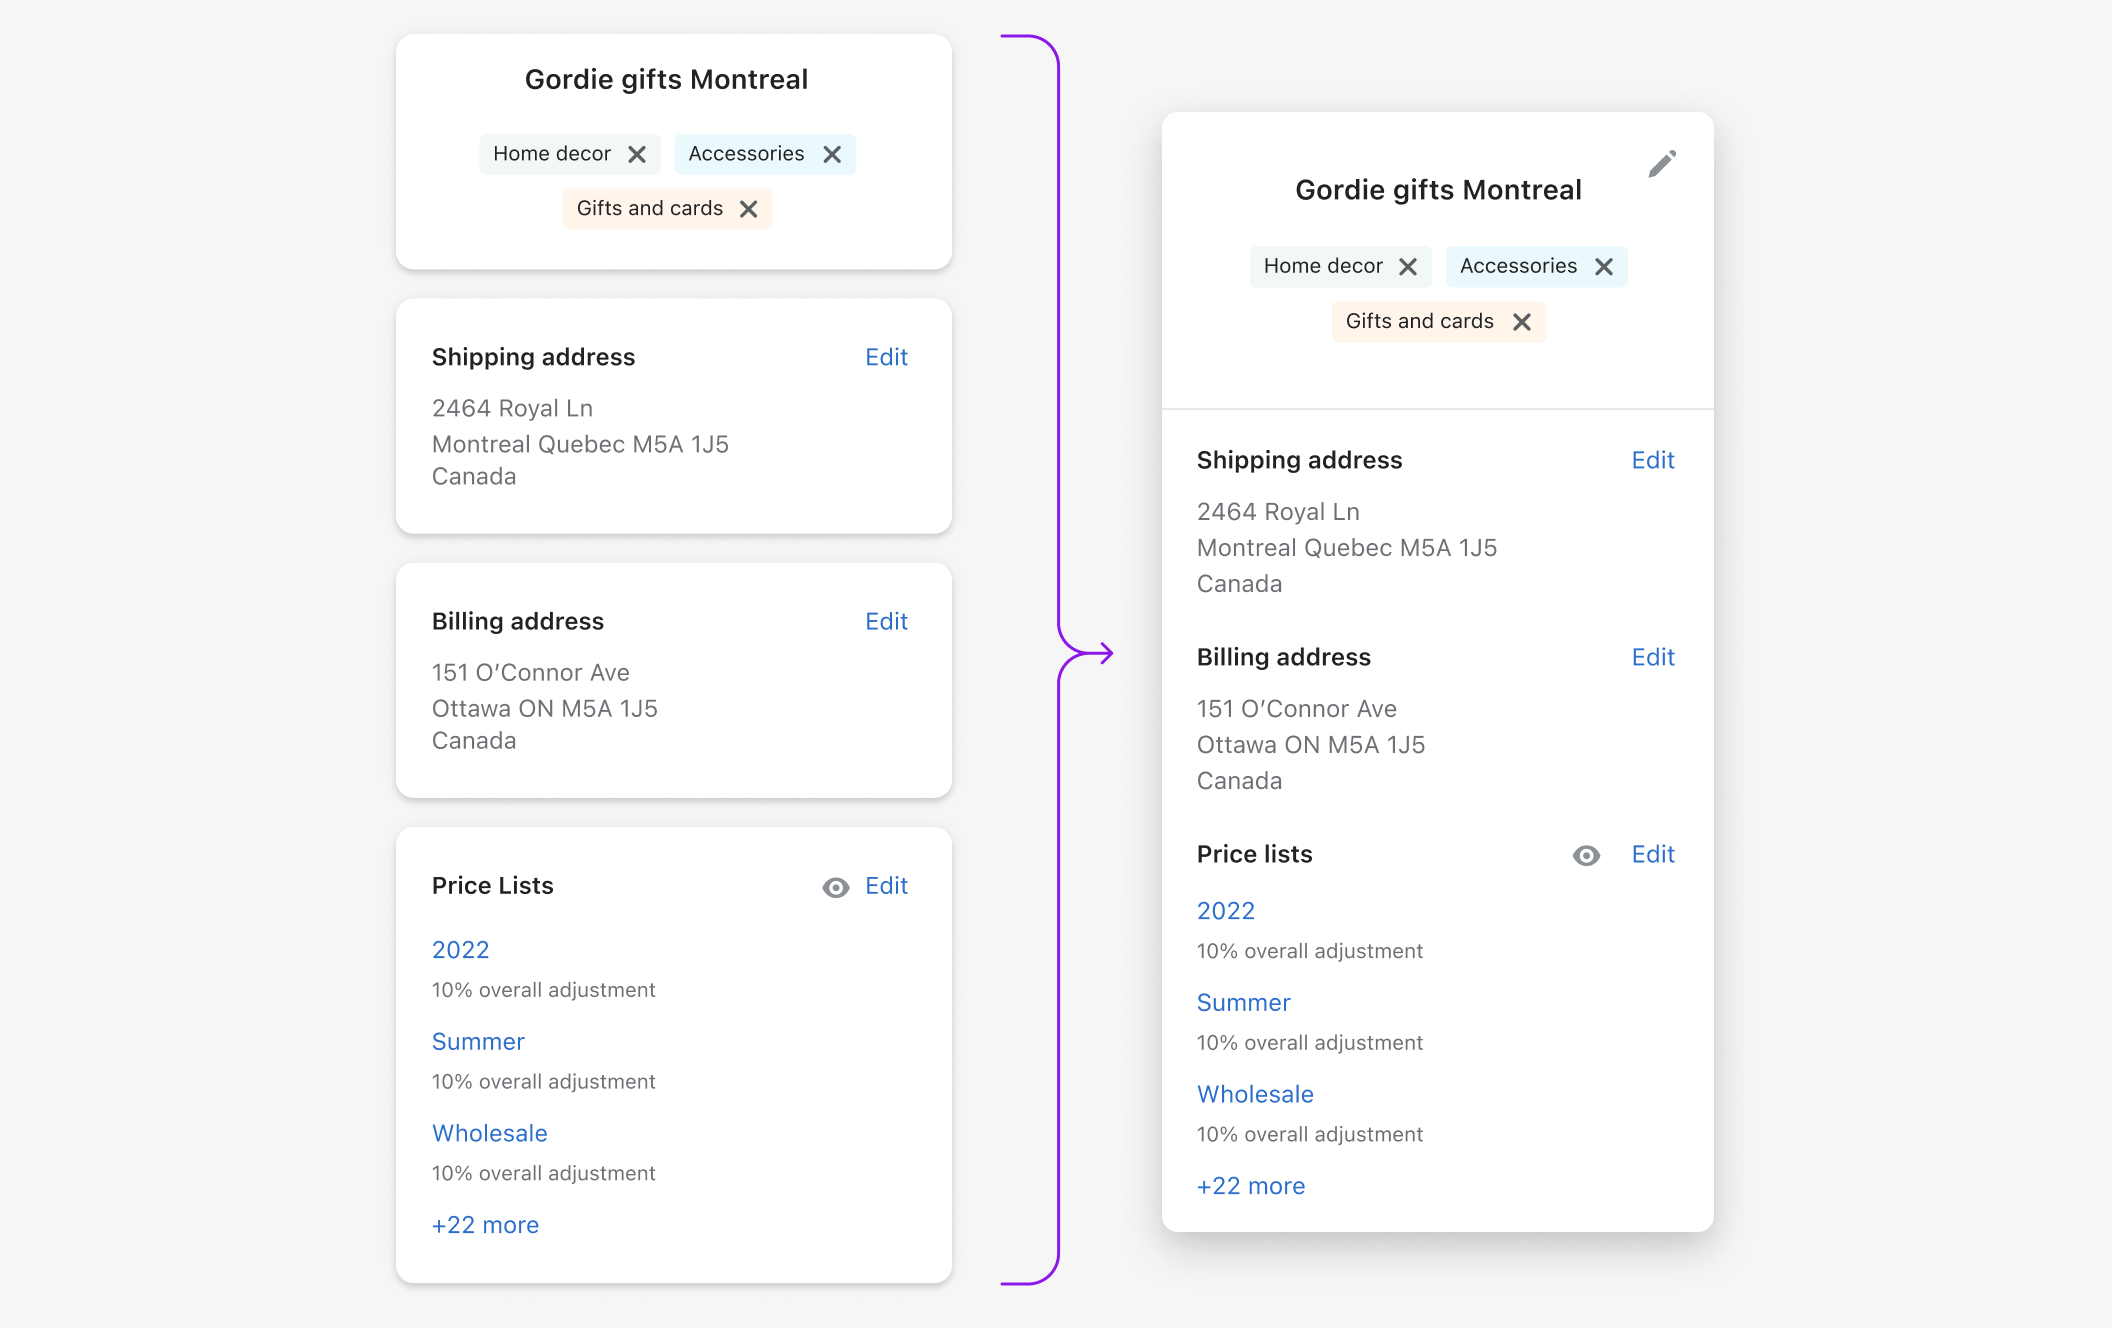Expand +22 more price lists in left card
The image size is (2112, 1328).
[485, 1225]
